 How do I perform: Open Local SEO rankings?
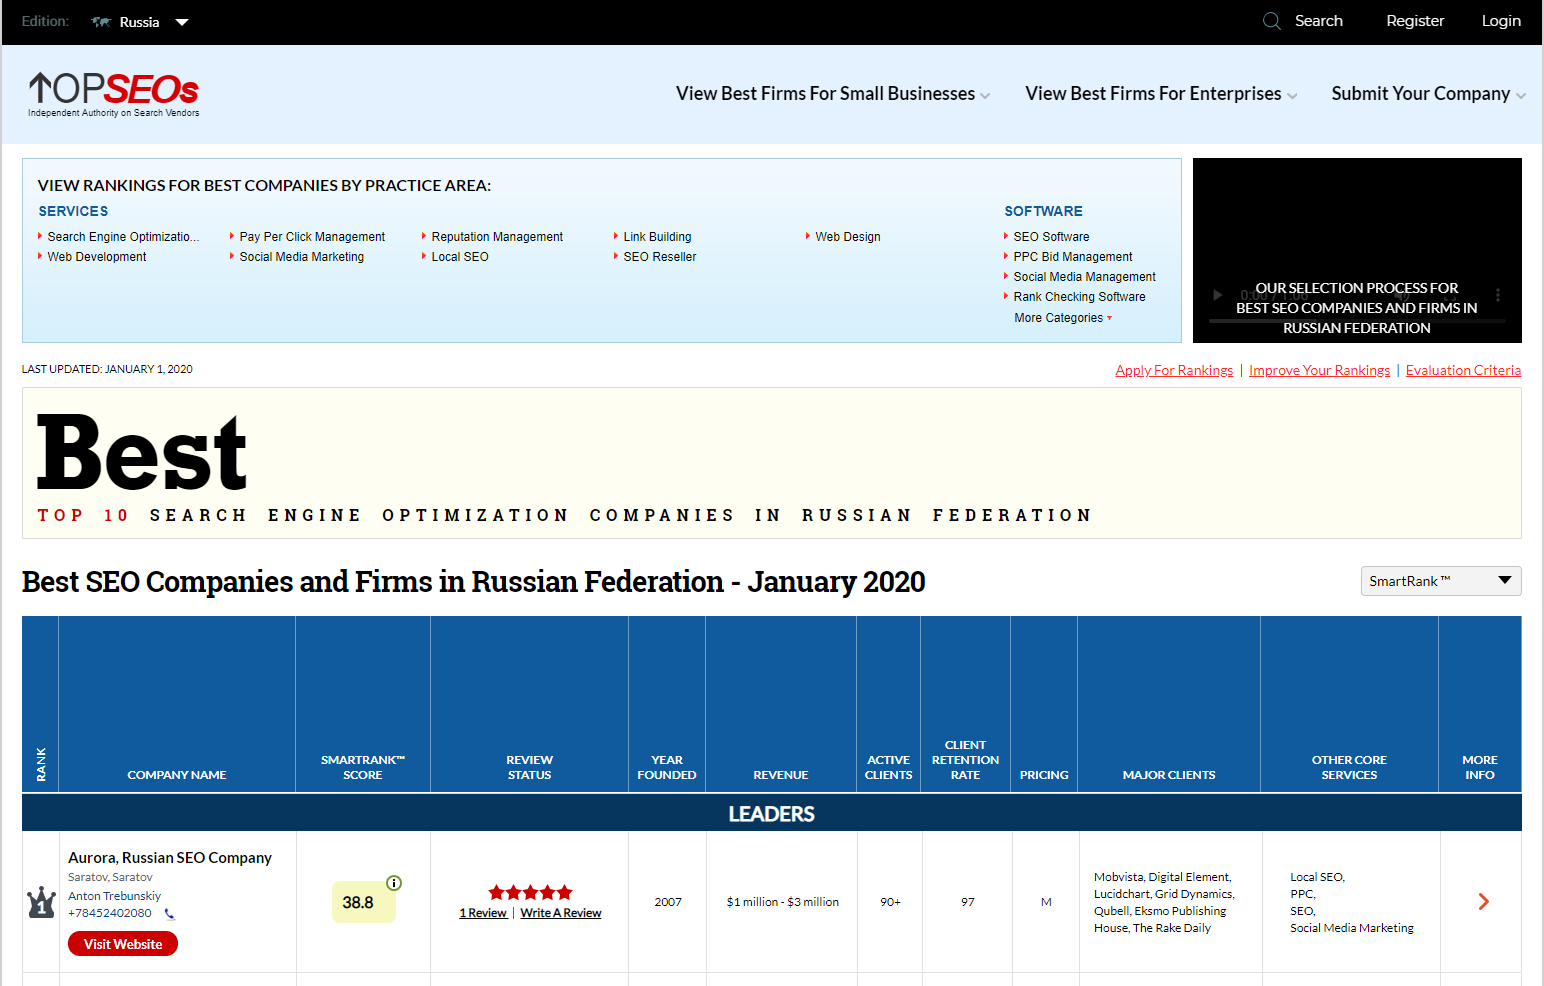[460, 257]
